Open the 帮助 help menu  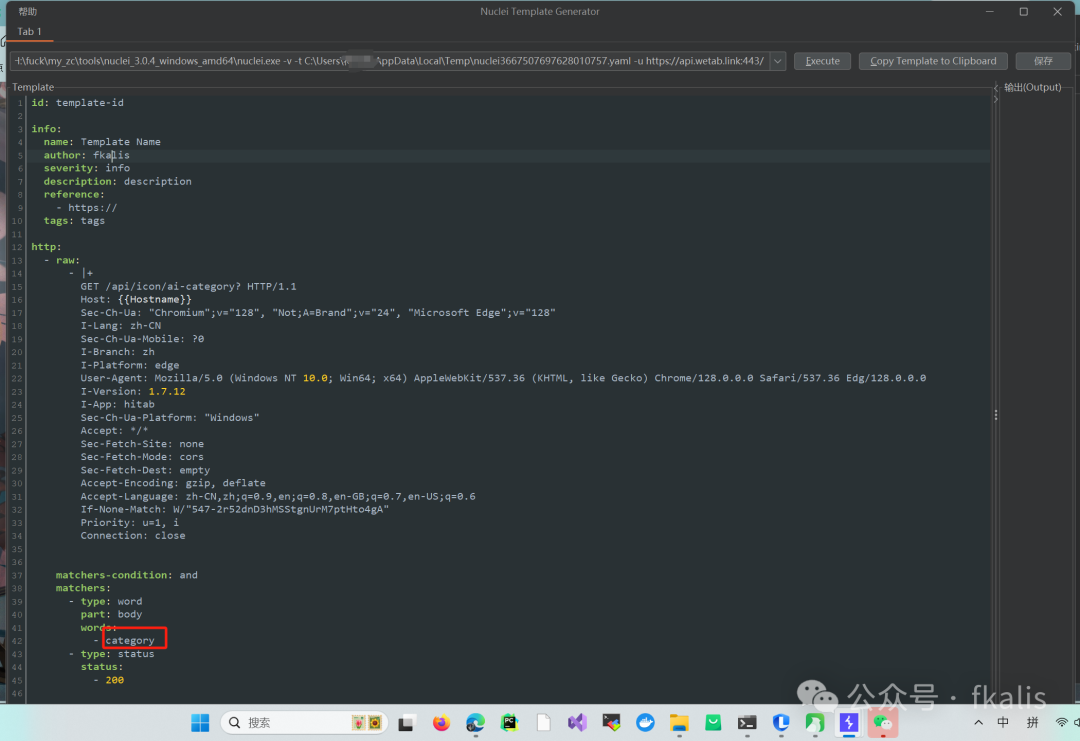(x=28, y=12)
